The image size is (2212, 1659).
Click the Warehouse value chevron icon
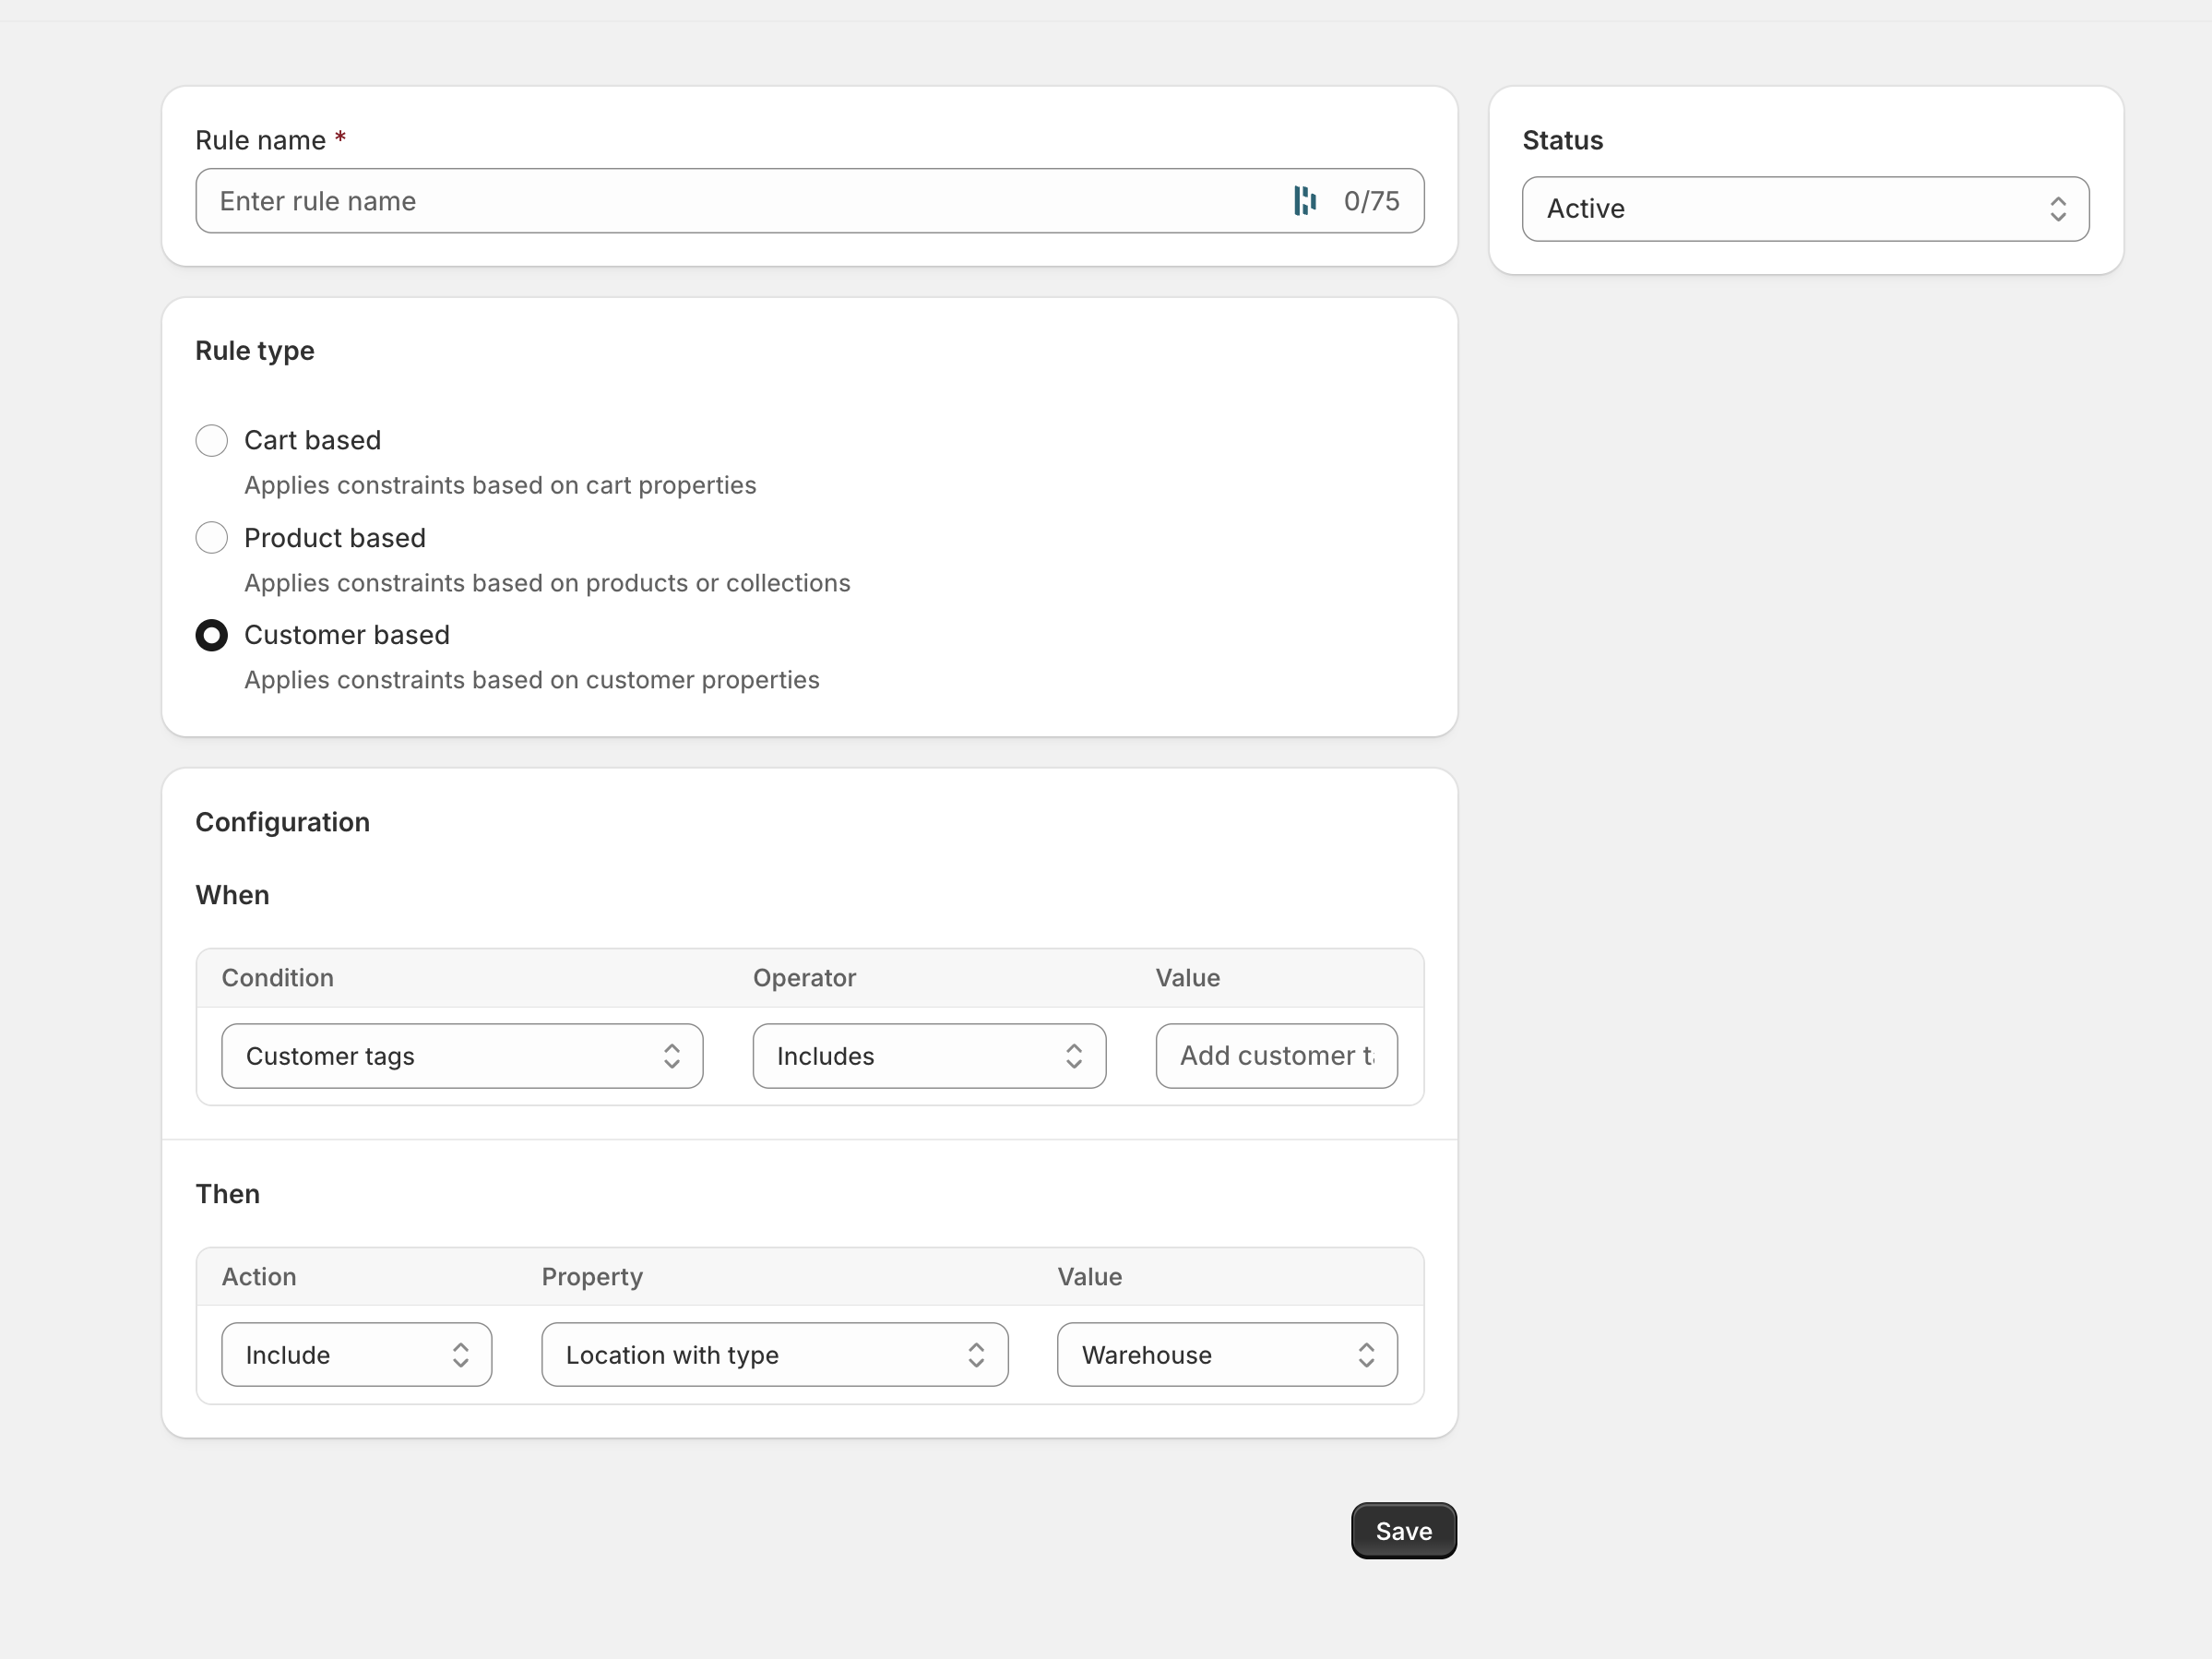pyautogui.click(x=1368, y=1355)
